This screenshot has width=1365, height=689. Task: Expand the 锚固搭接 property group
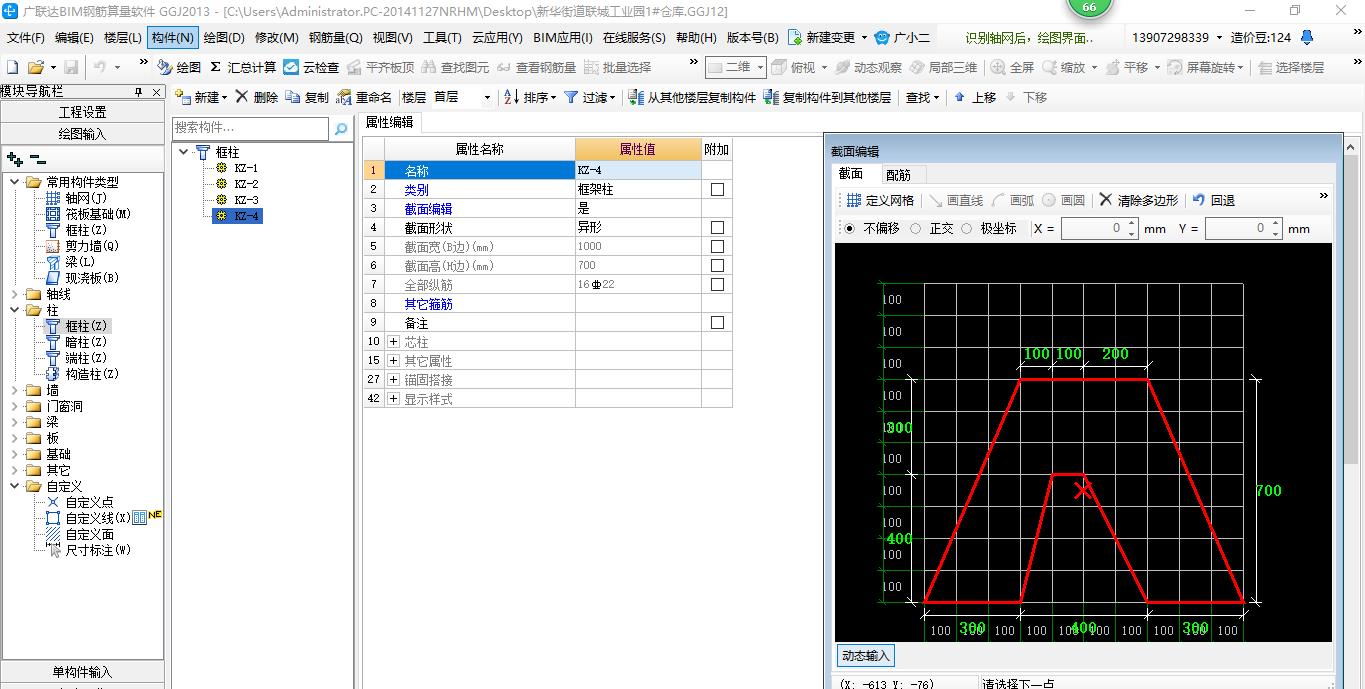(x=393, y=380)
